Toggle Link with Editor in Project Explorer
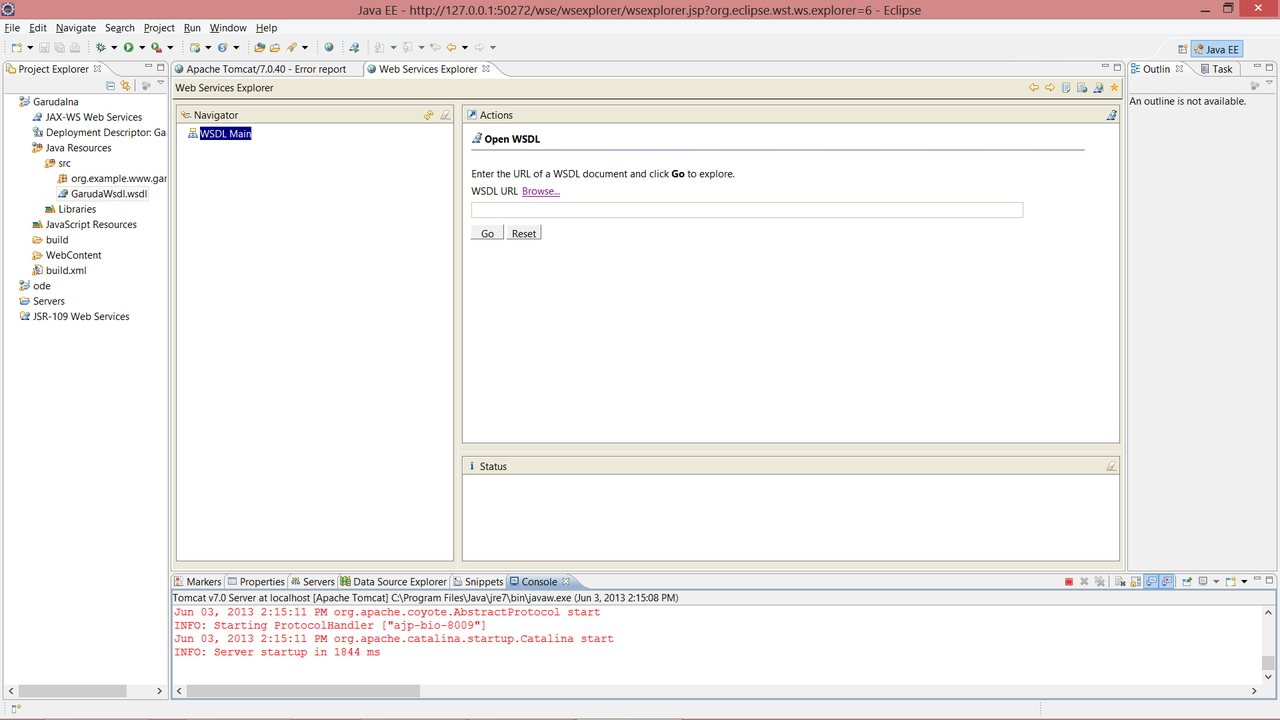Viewport: 1280px width, 720px height. coord(125,86)
